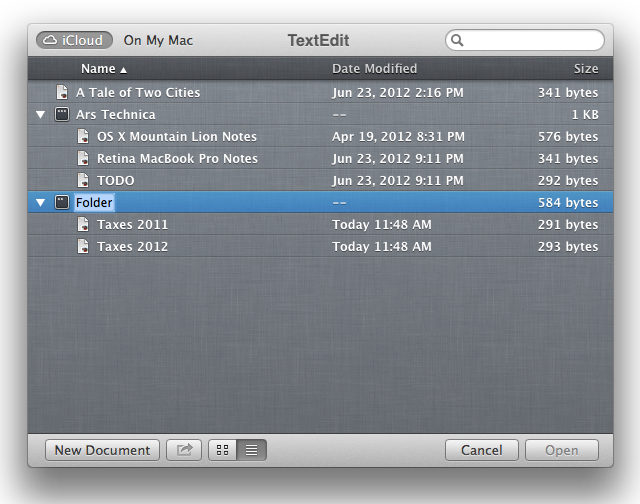Click the 291 bytes size value
The image size is (640, 504).
568,225
